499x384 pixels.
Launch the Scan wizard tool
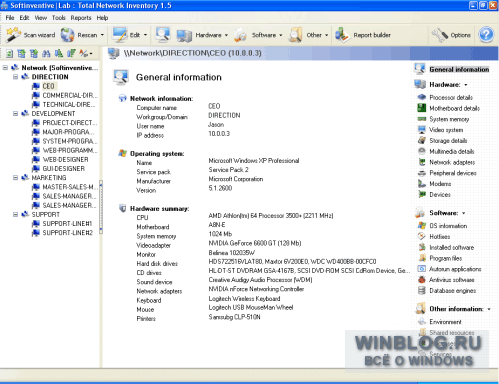click(x=31, y=35)
